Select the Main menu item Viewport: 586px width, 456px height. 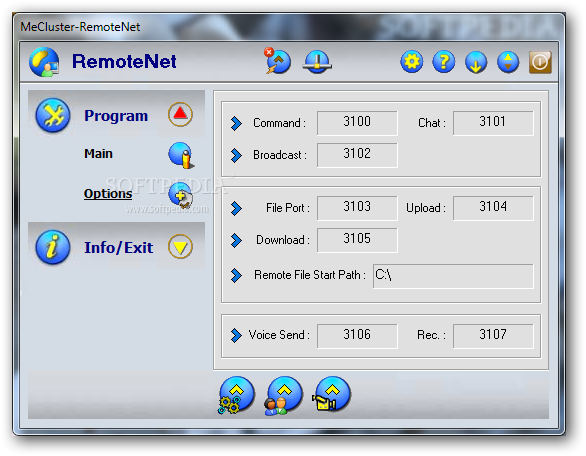click(98, 154)
